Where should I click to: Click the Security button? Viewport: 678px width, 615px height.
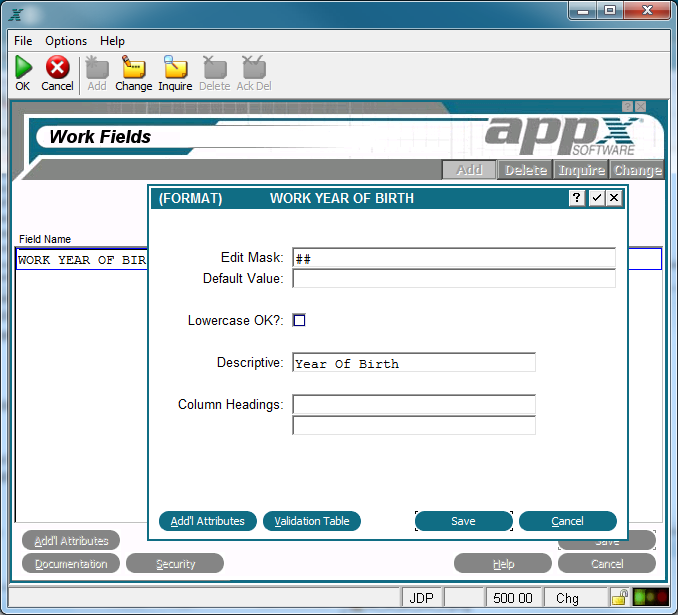pos(175,564)
